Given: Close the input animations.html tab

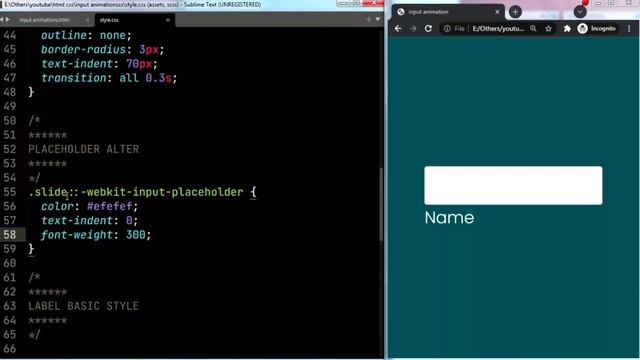Looking at the screenshot, I should pos(87,20).
